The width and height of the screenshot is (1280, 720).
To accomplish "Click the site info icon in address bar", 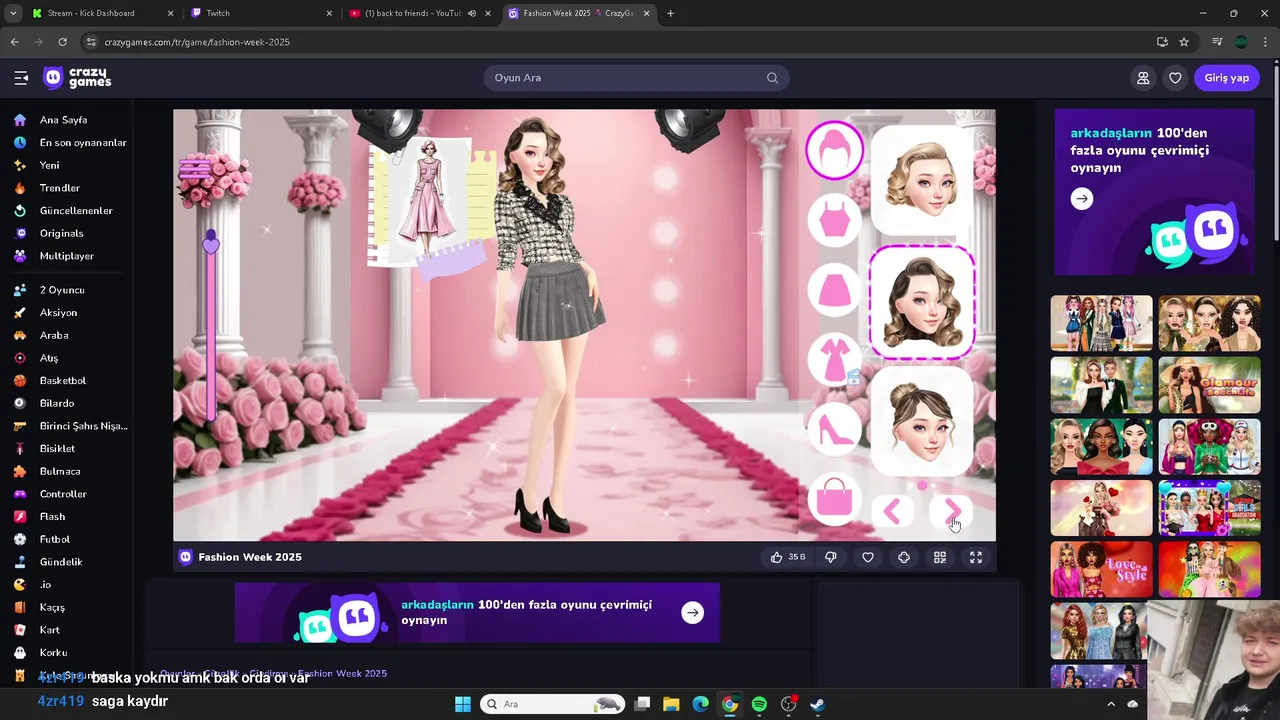I will pyautogui.click(x=91, y=42).
